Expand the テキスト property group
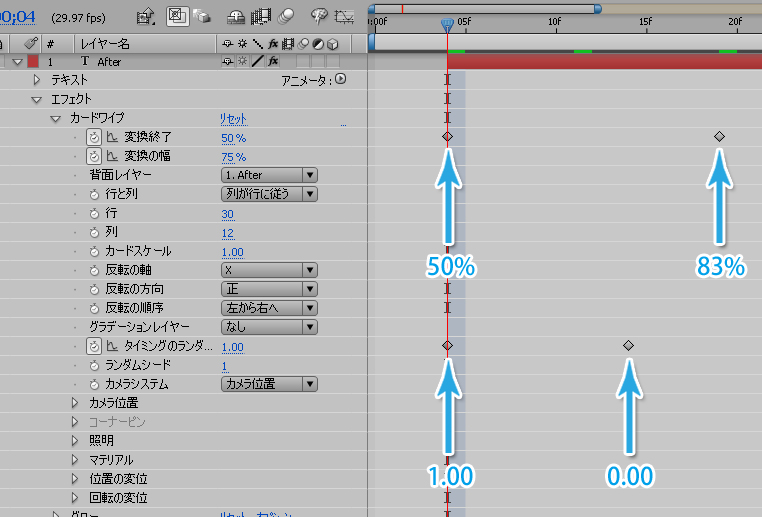This screenshot has height=517, width=762. [38, 80]
